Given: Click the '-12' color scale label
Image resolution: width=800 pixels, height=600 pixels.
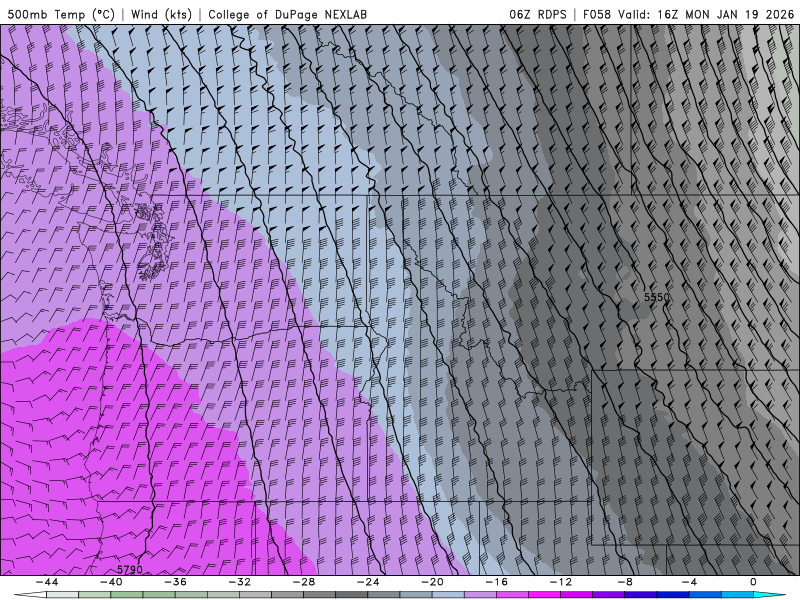Looking at the screenshot, I should pyautogui.click(x=561, y=582).
